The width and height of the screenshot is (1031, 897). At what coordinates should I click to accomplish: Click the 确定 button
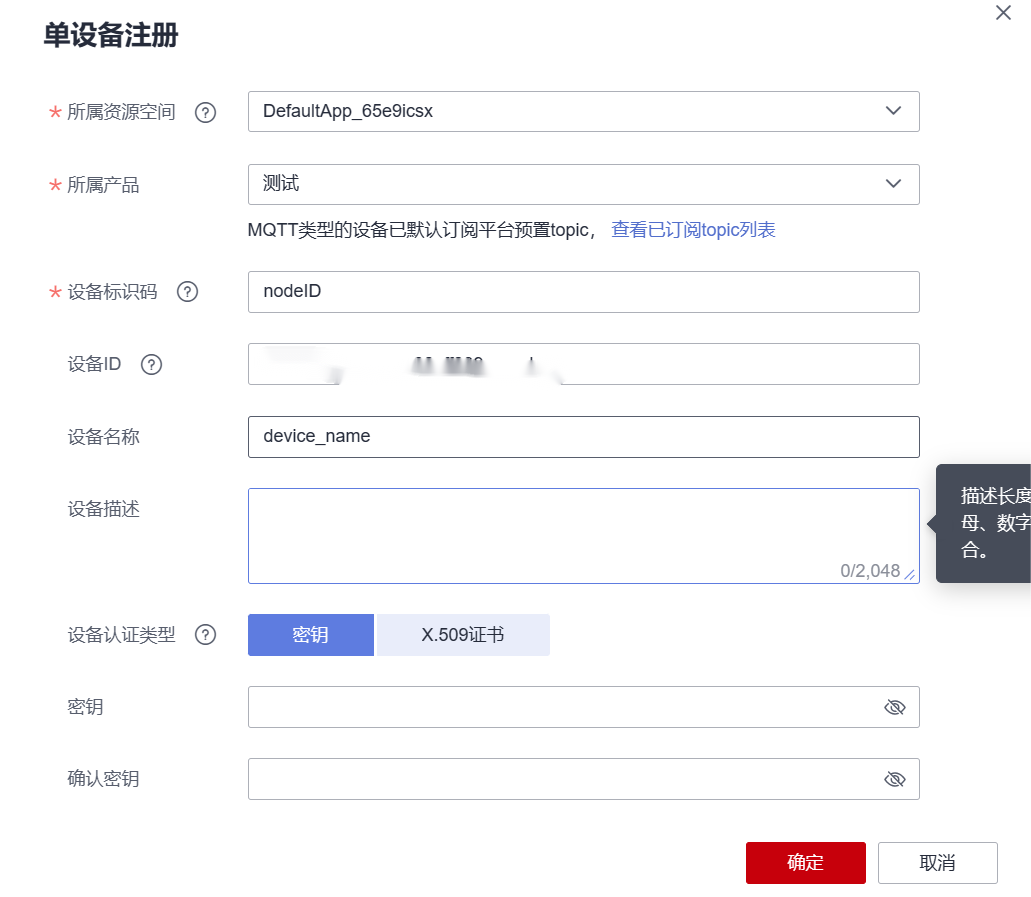pyautogui.click(x=805, y=863)
